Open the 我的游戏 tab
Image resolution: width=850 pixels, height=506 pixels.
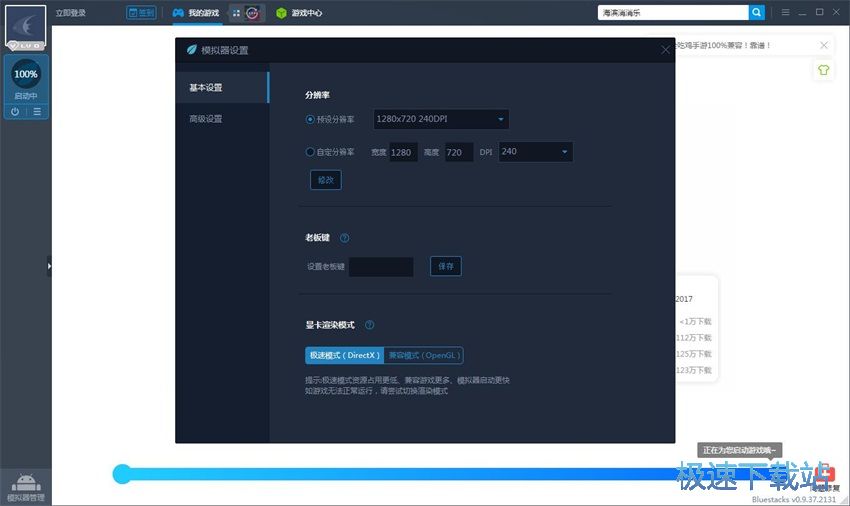[196, 13]
